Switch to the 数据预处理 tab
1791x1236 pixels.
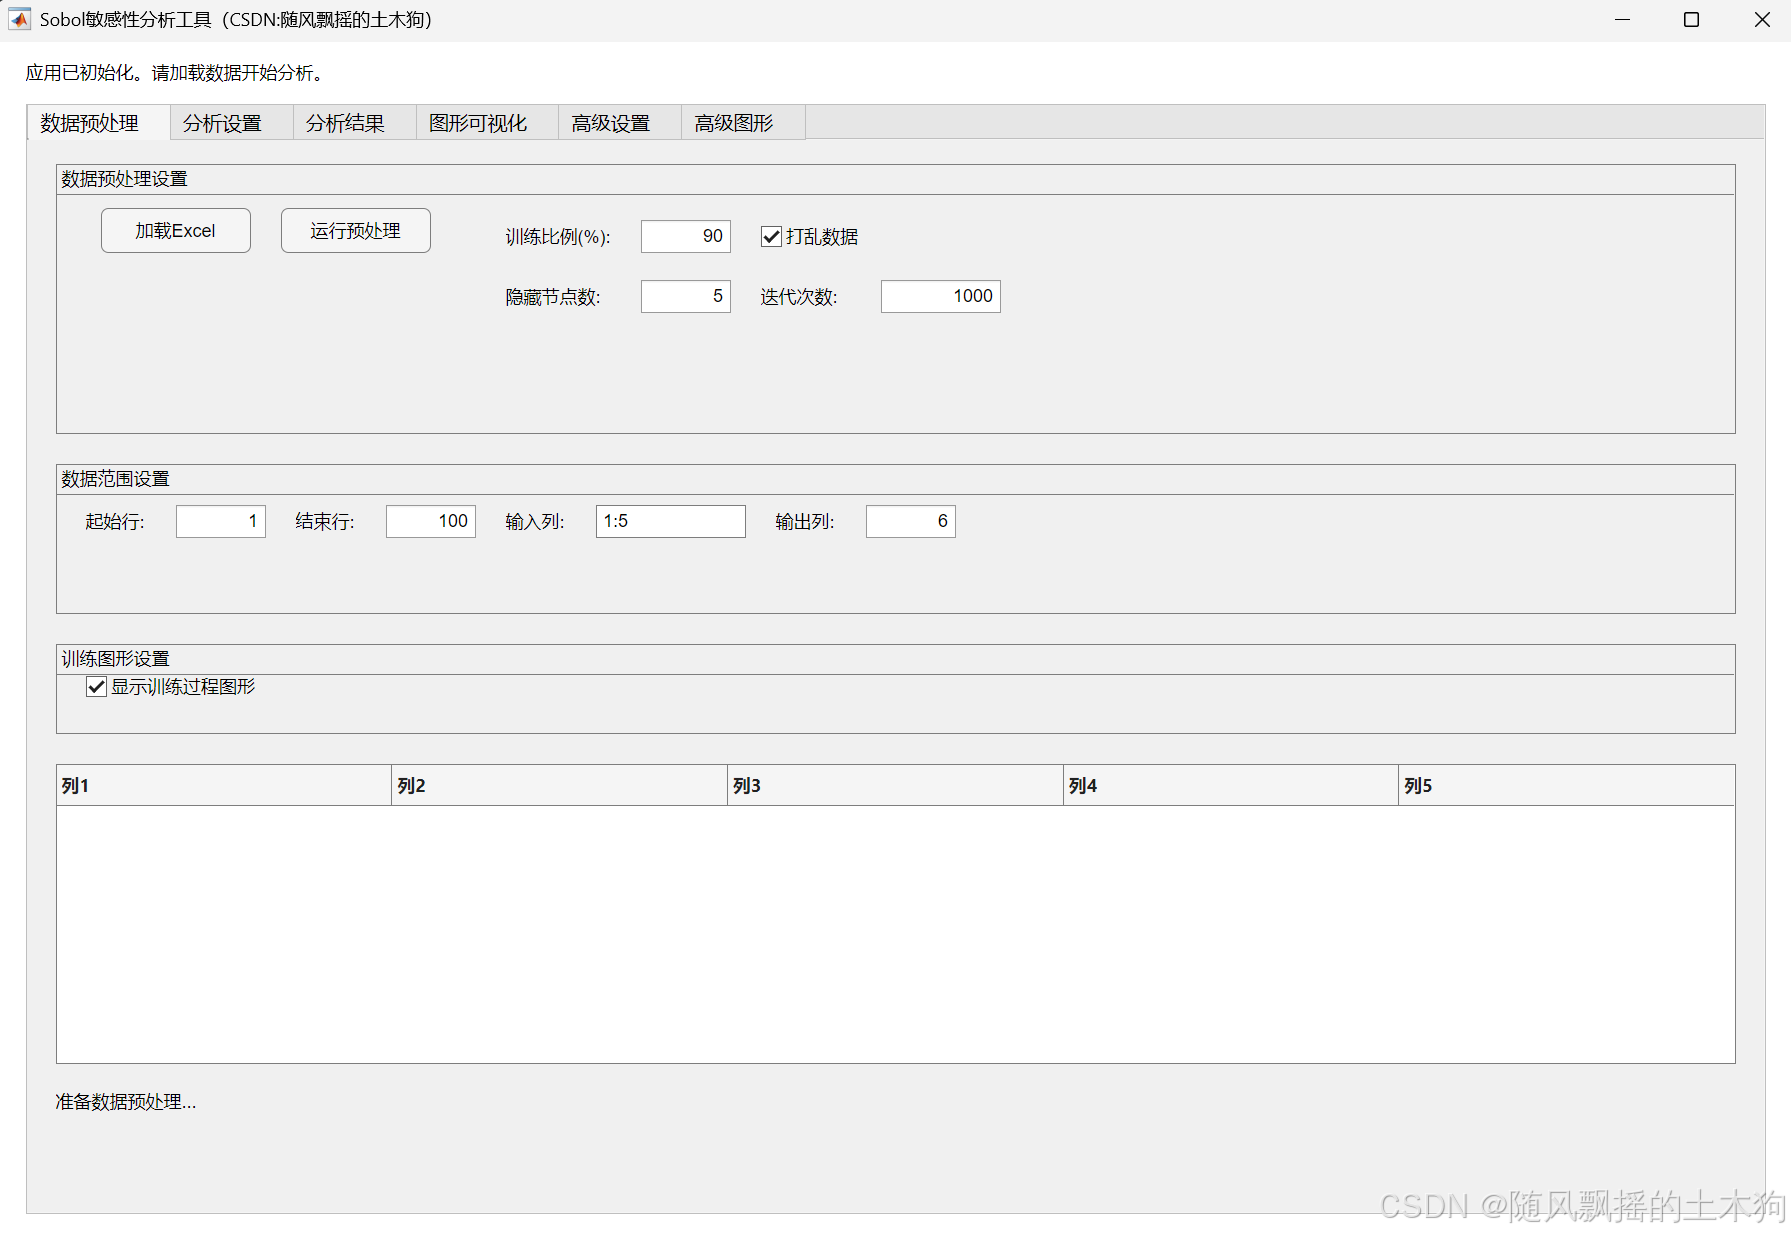click(x=98, y=122)
